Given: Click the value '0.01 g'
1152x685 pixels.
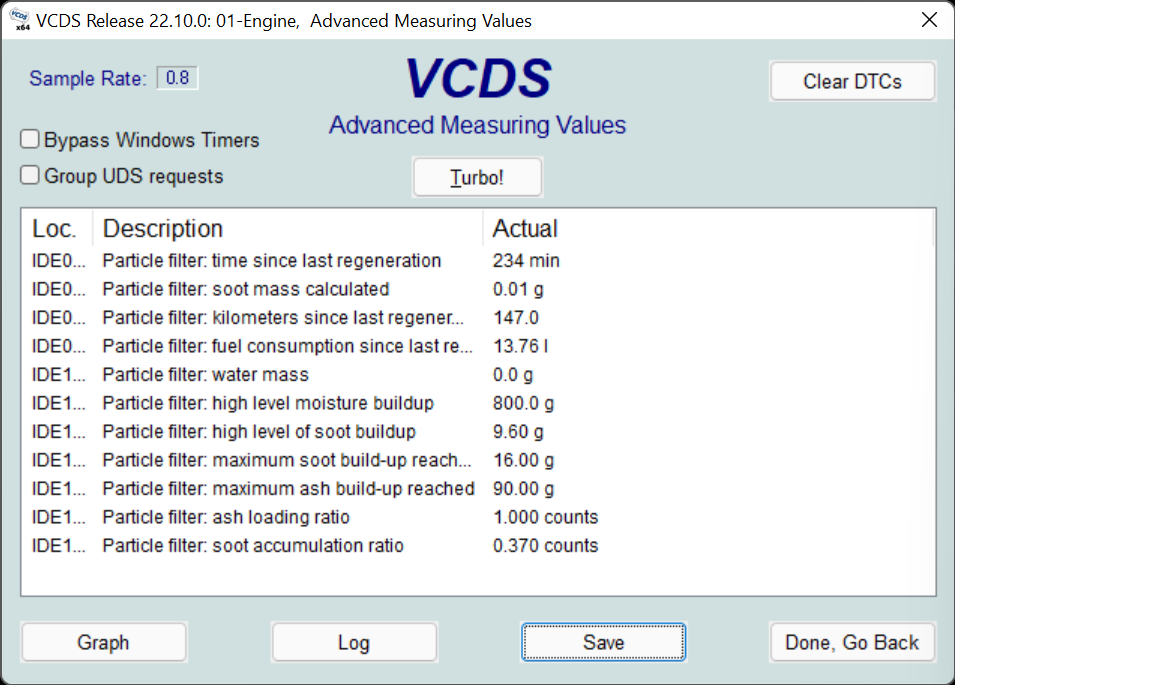Looking at the screenshot, I should (x=518, y=290).
